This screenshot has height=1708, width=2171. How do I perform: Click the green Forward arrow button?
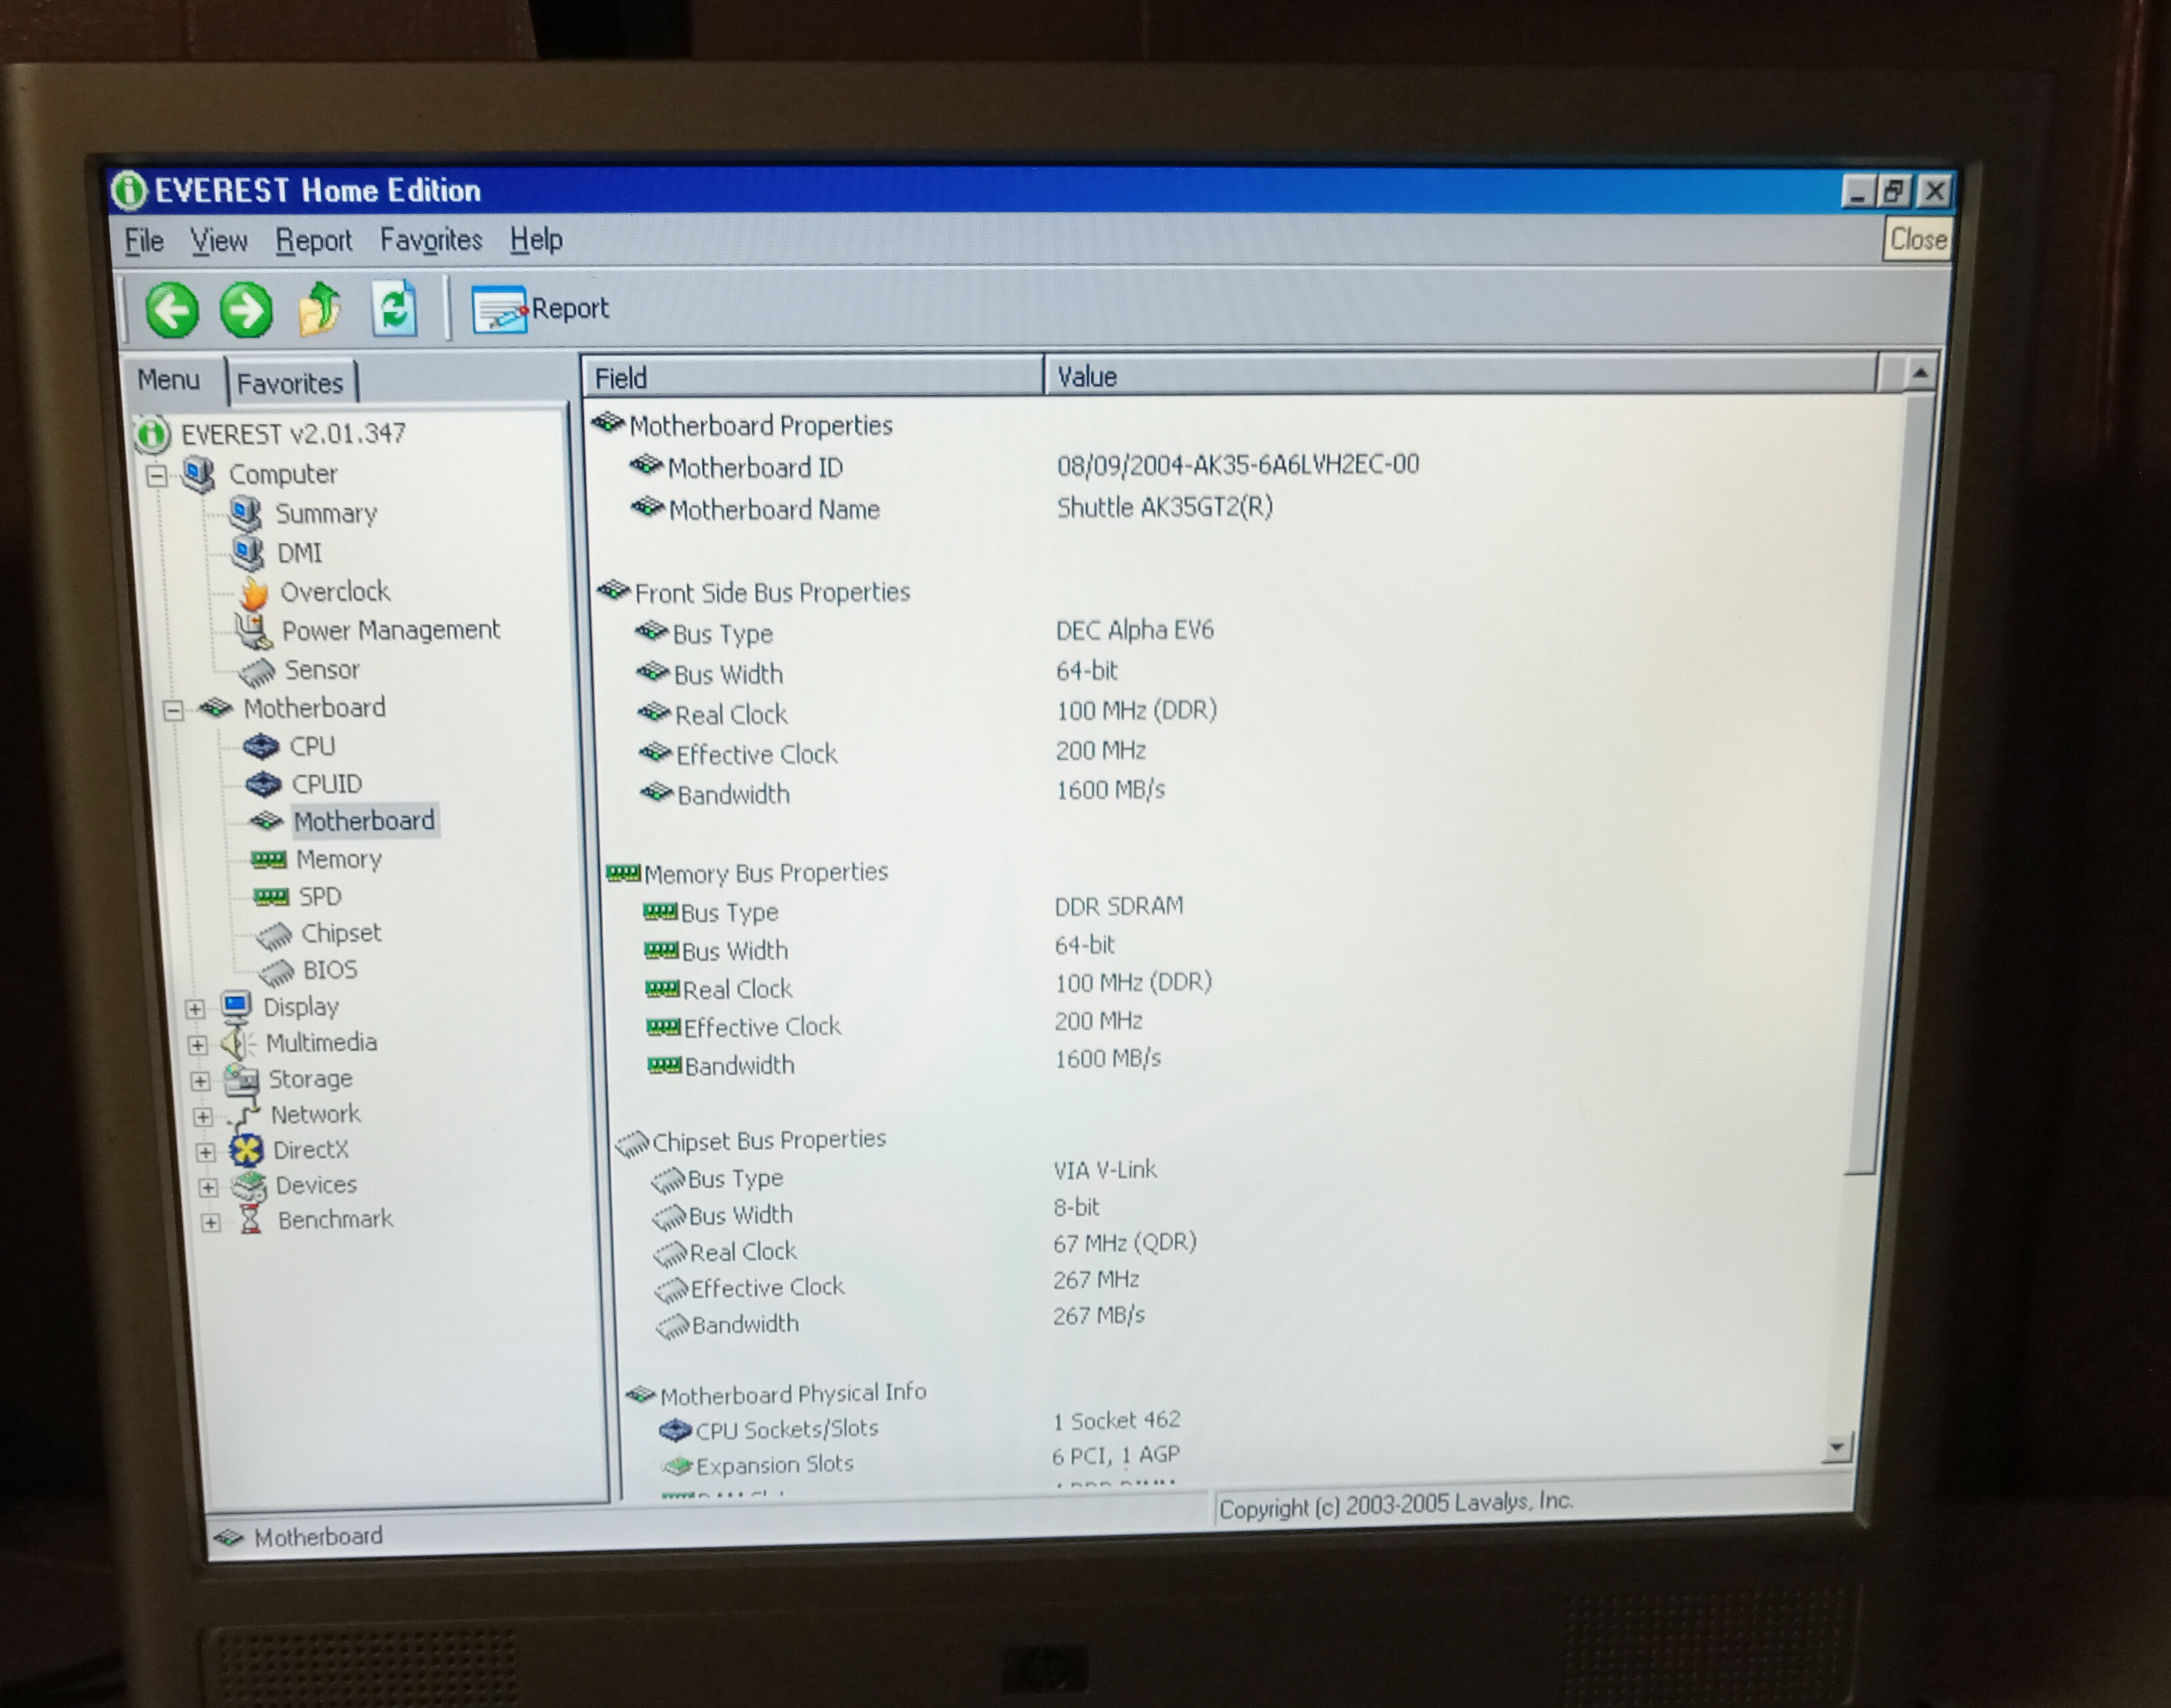point(246,310)
